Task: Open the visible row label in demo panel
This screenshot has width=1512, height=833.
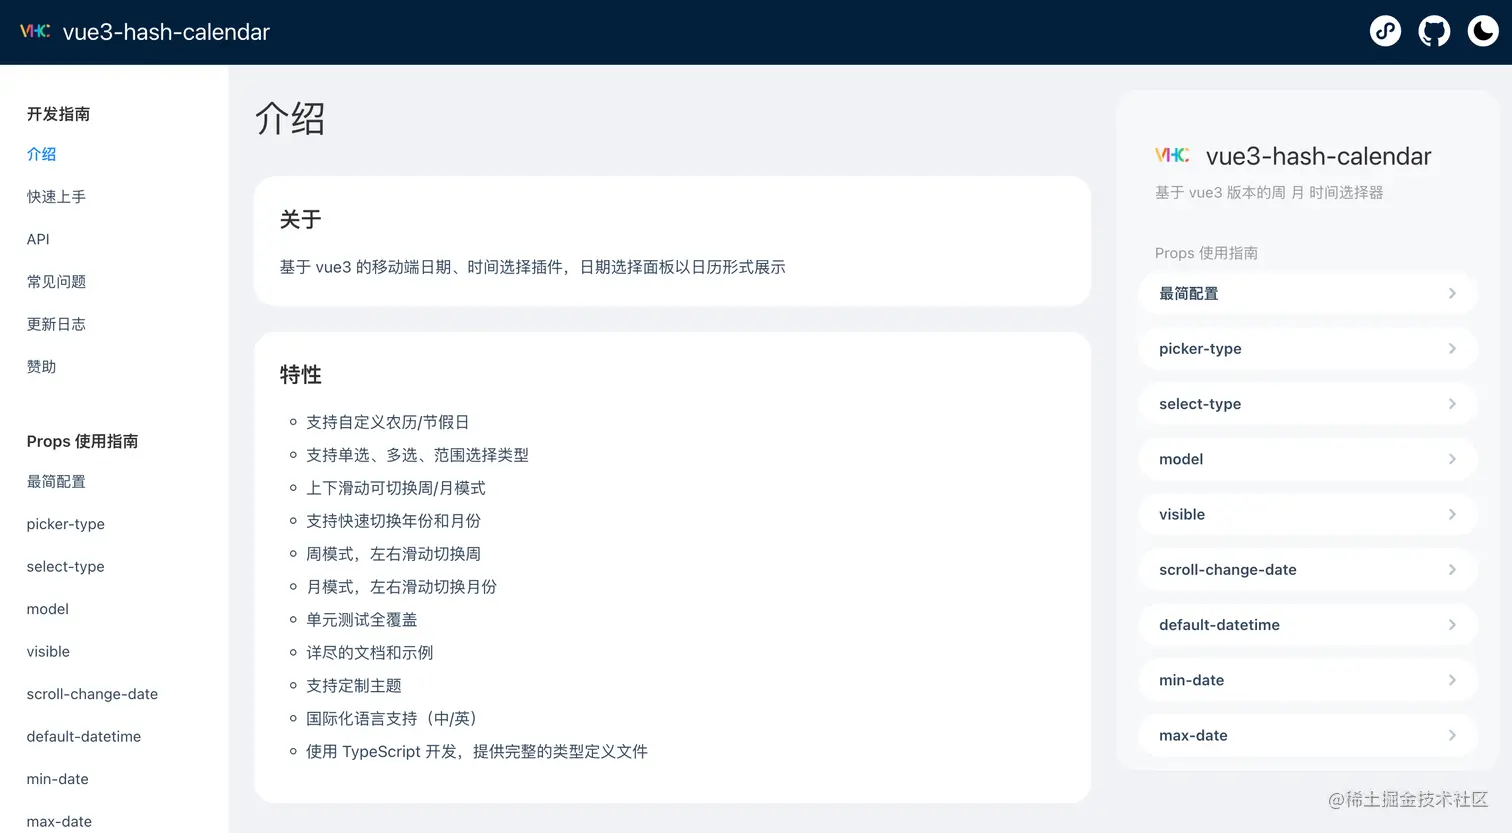Action: point(1182,514)
